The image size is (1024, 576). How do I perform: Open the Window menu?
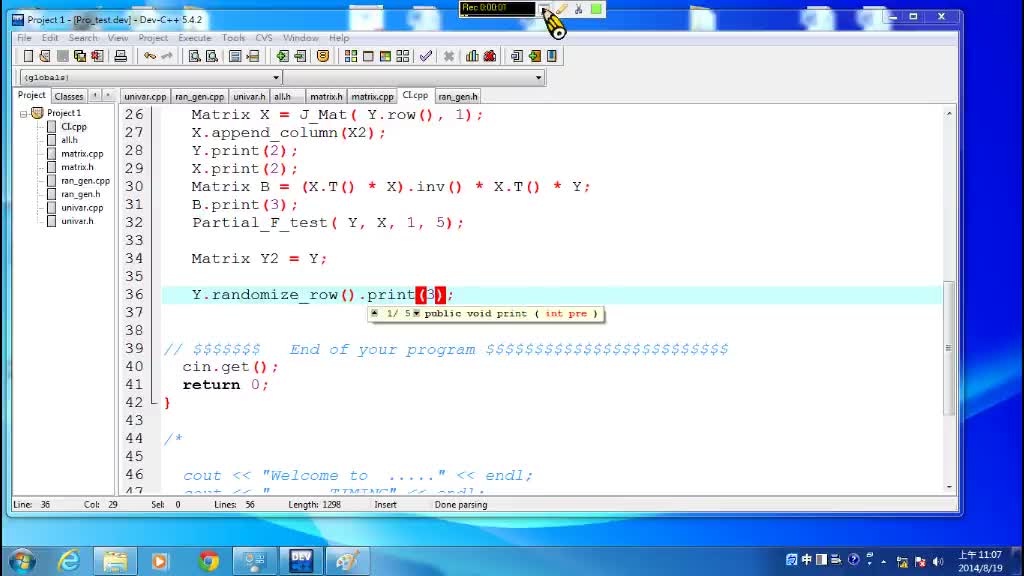[x=300, y=38]
